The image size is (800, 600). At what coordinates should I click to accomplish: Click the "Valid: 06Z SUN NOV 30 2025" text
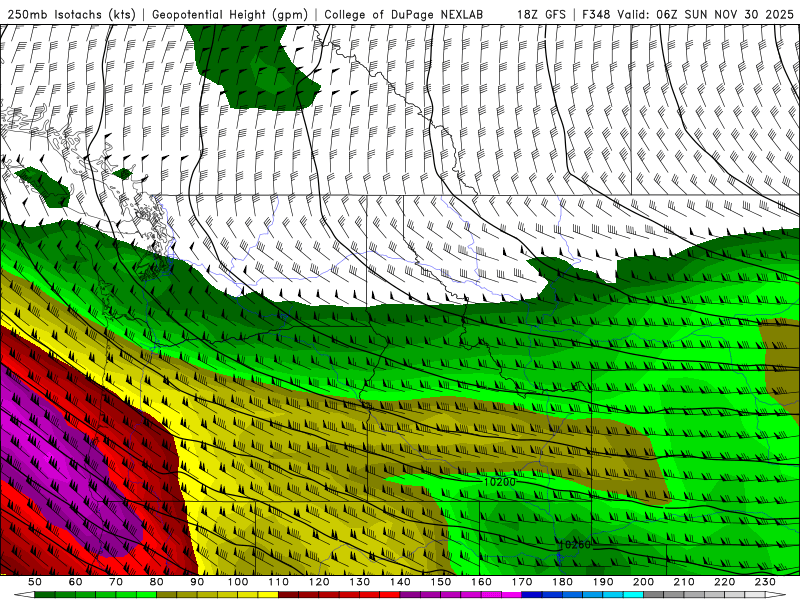click(x=706, y=14)
